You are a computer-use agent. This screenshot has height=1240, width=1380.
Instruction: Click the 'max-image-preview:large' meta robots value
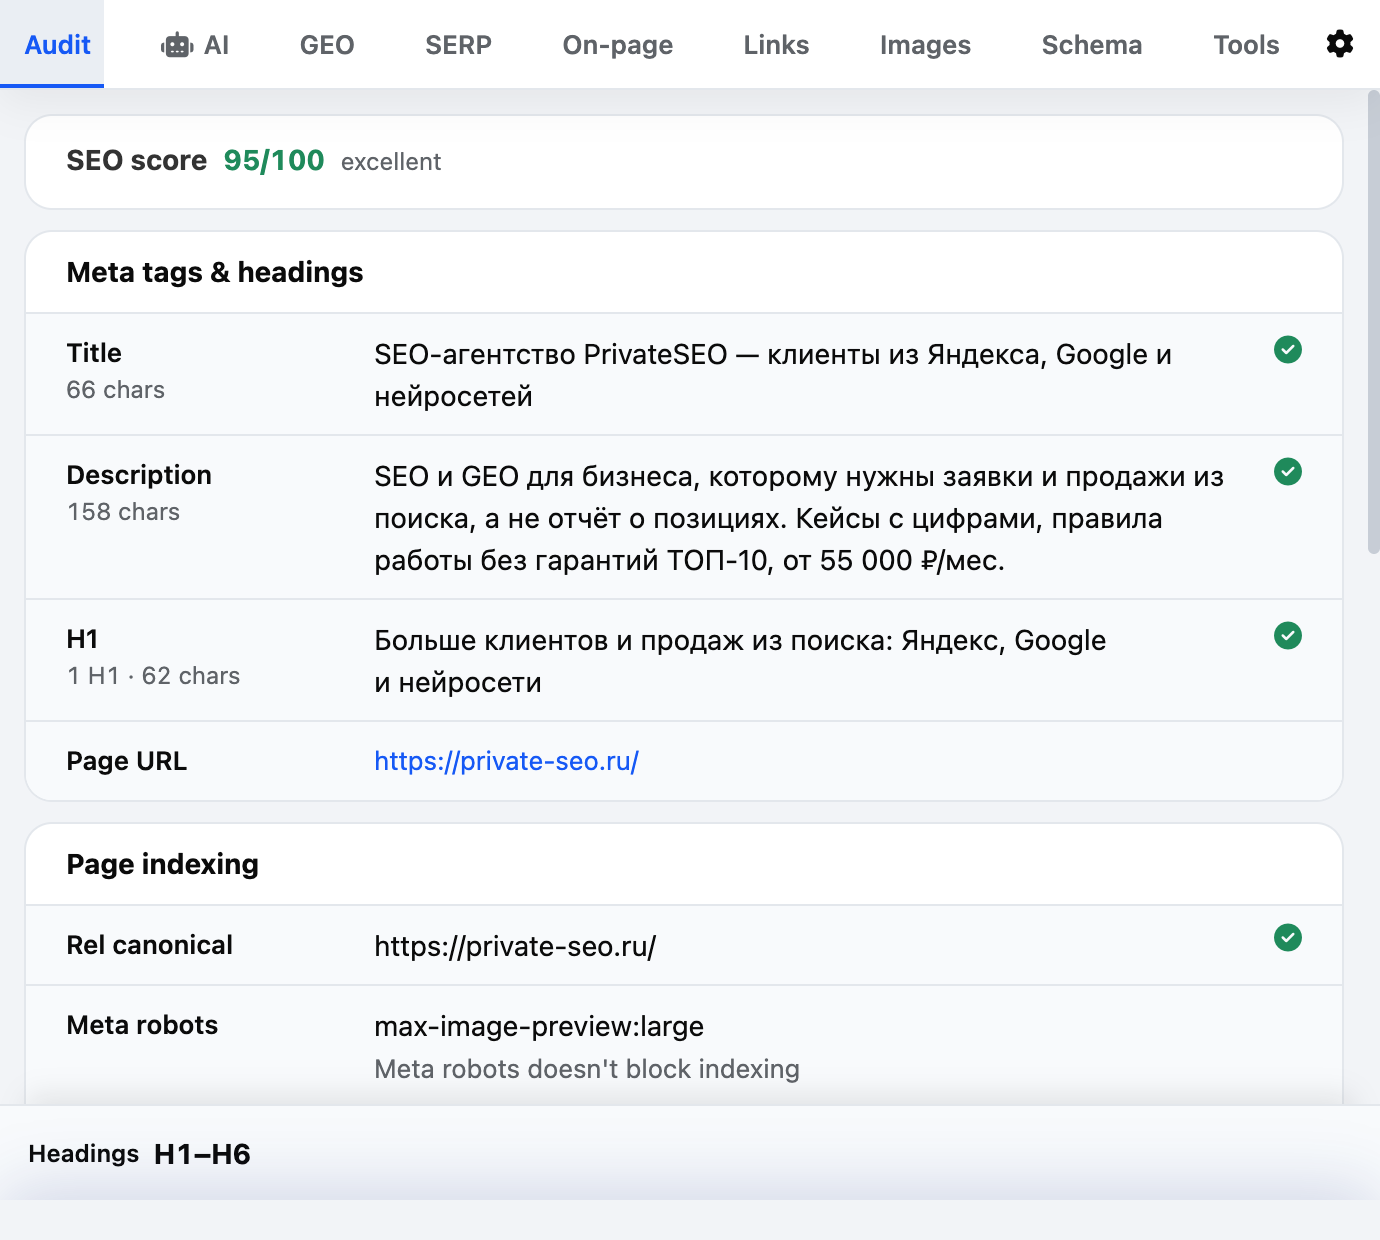coord(539,1026)
